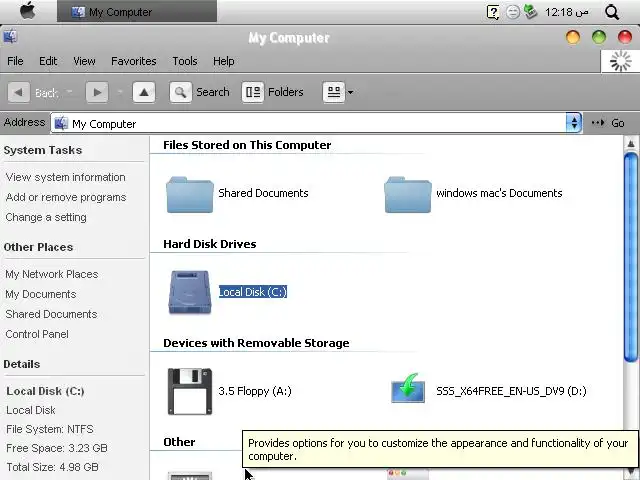
Task: Click the scrollbar up arrow
Action: coord(631,144)
